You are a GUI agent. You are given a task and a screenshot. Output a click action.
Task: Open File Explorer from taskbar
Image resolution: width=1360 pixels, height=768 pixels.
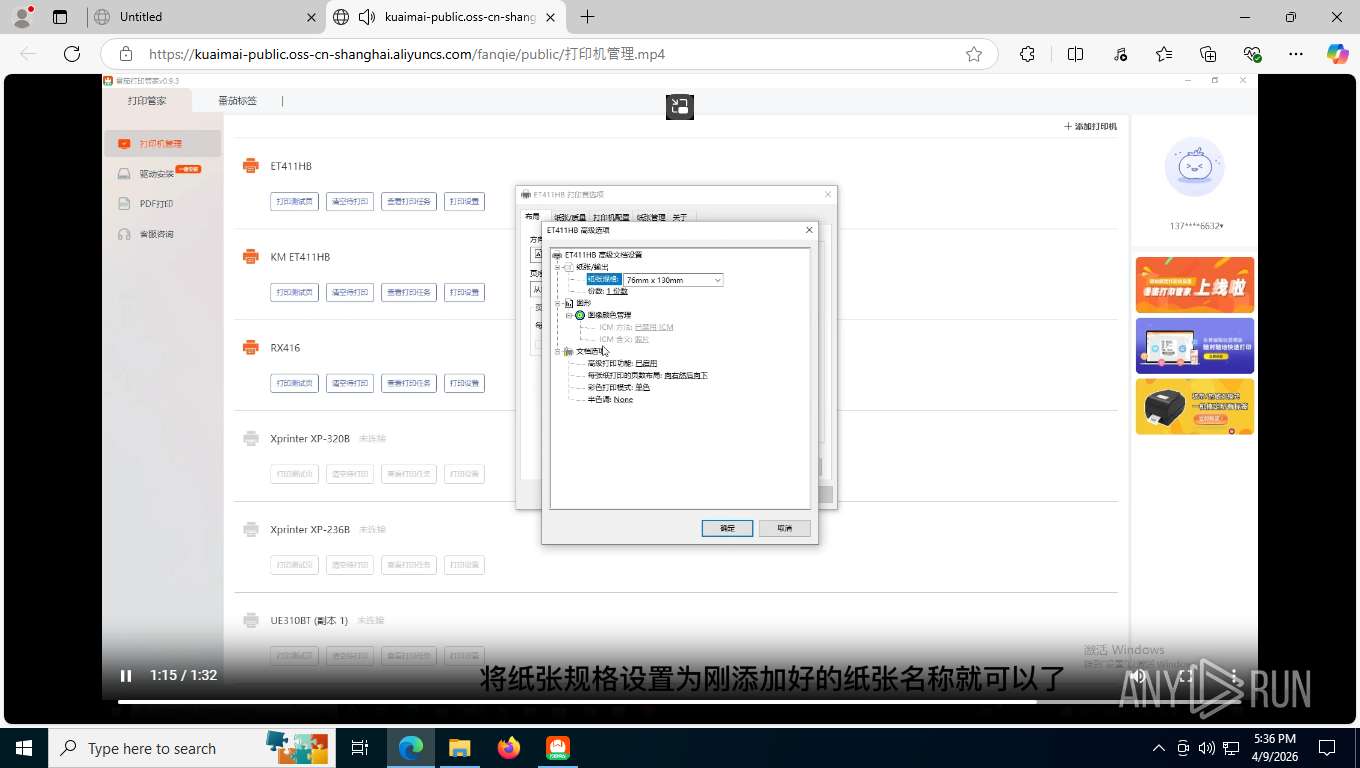pos(459,748)
